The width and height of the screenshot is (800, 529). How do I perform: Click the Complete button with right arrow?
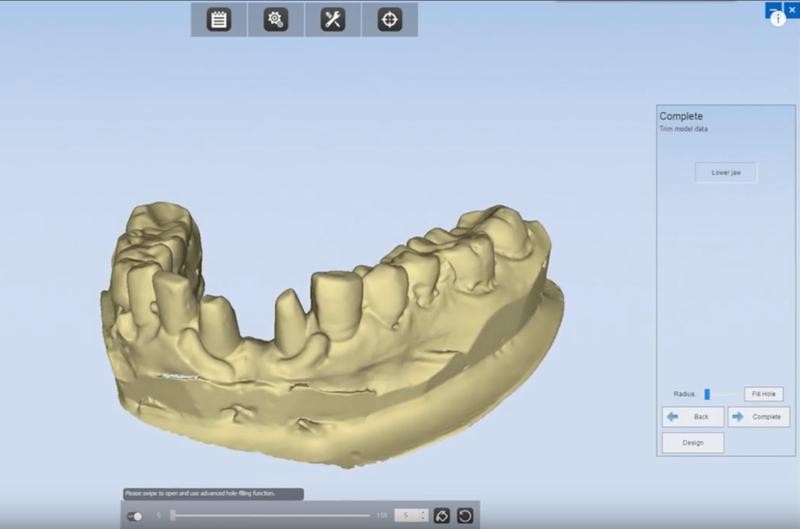click(x=758, y=417)
